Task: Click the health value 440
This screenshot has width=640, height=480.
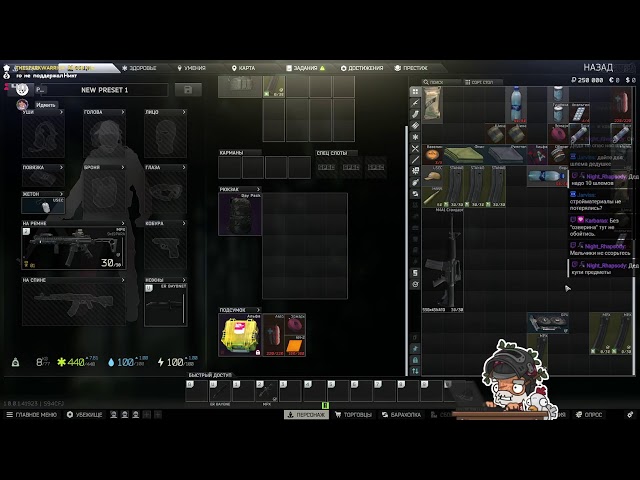Action: click(76, 362)
